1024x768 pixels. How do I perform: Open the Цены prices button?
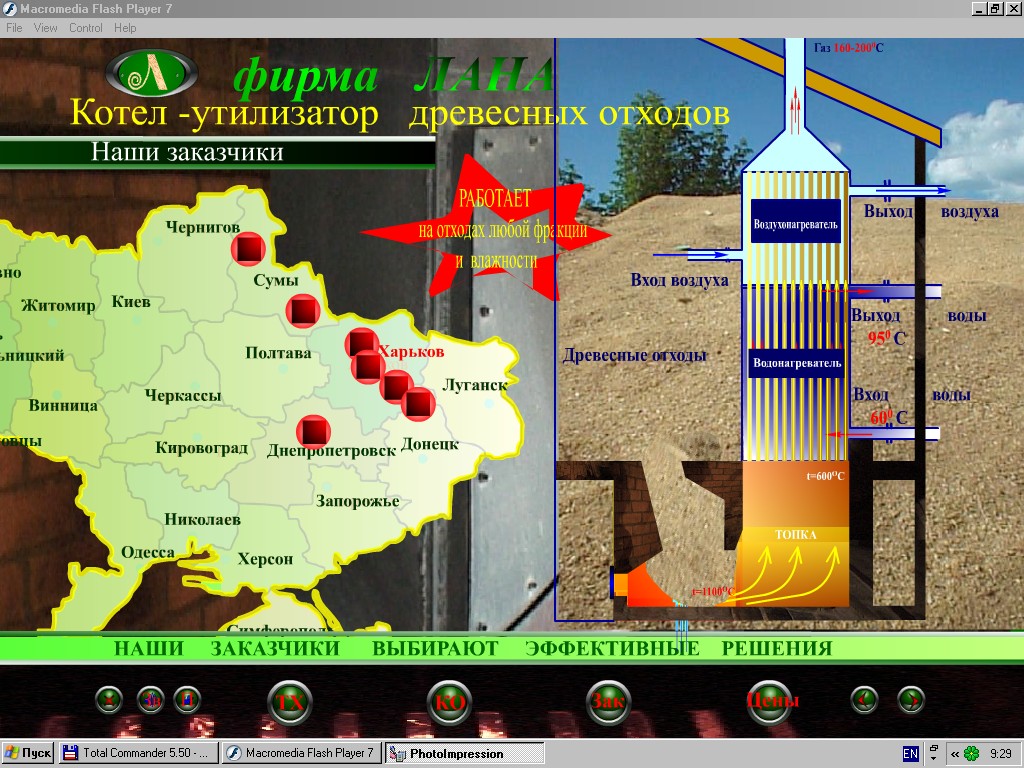coord(772,700)
